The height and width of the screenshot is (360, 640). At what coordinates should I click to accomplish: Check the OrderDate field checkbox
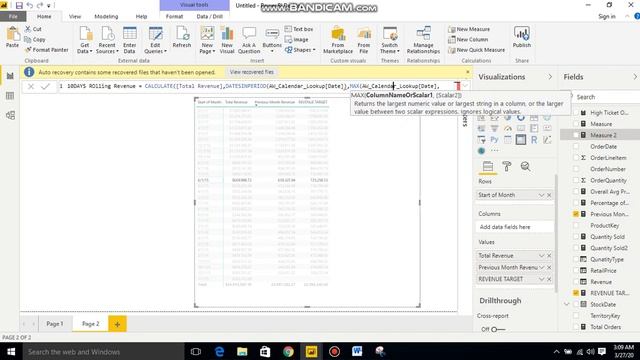576,147
